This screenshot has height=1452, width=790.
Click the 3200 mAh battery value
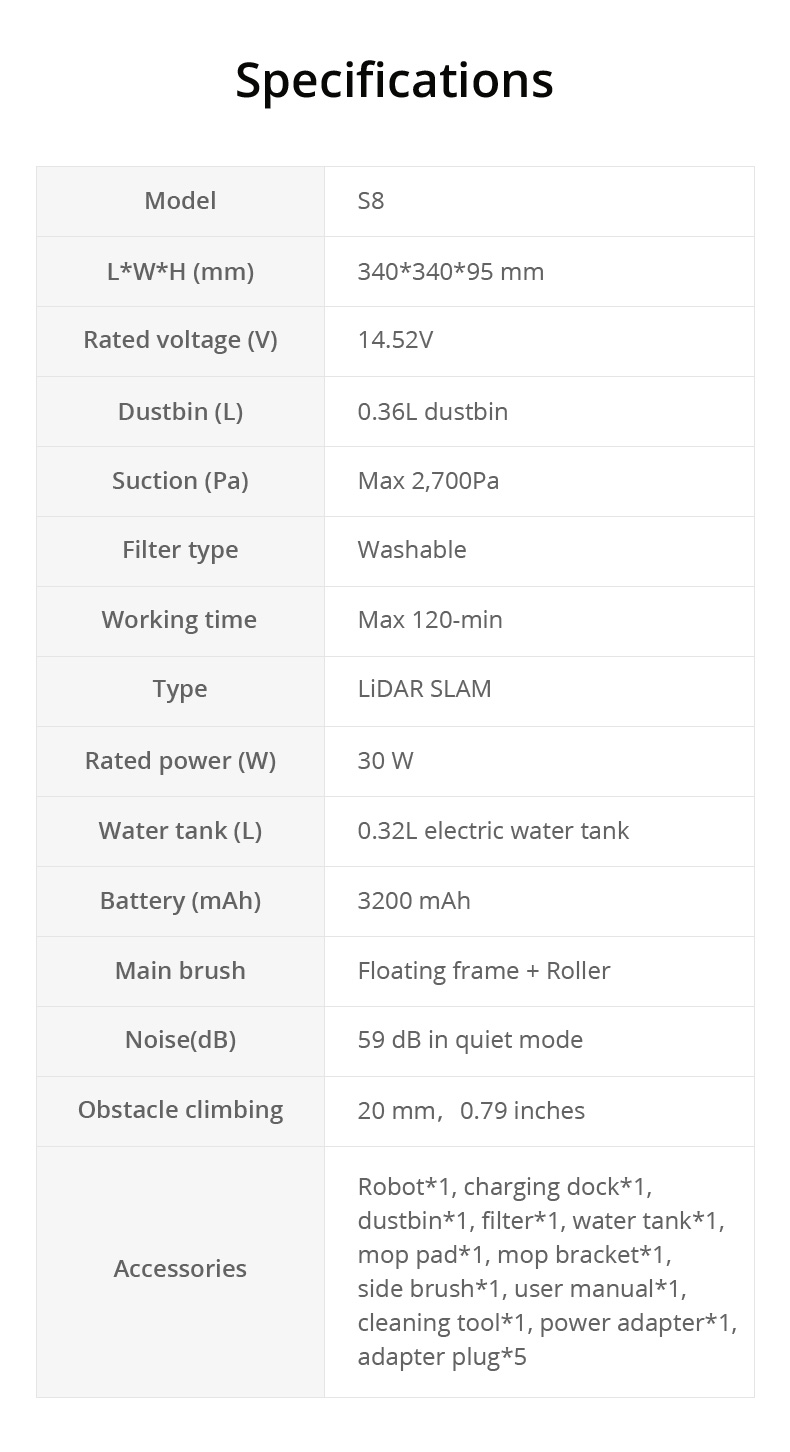(x=414, y=901)
